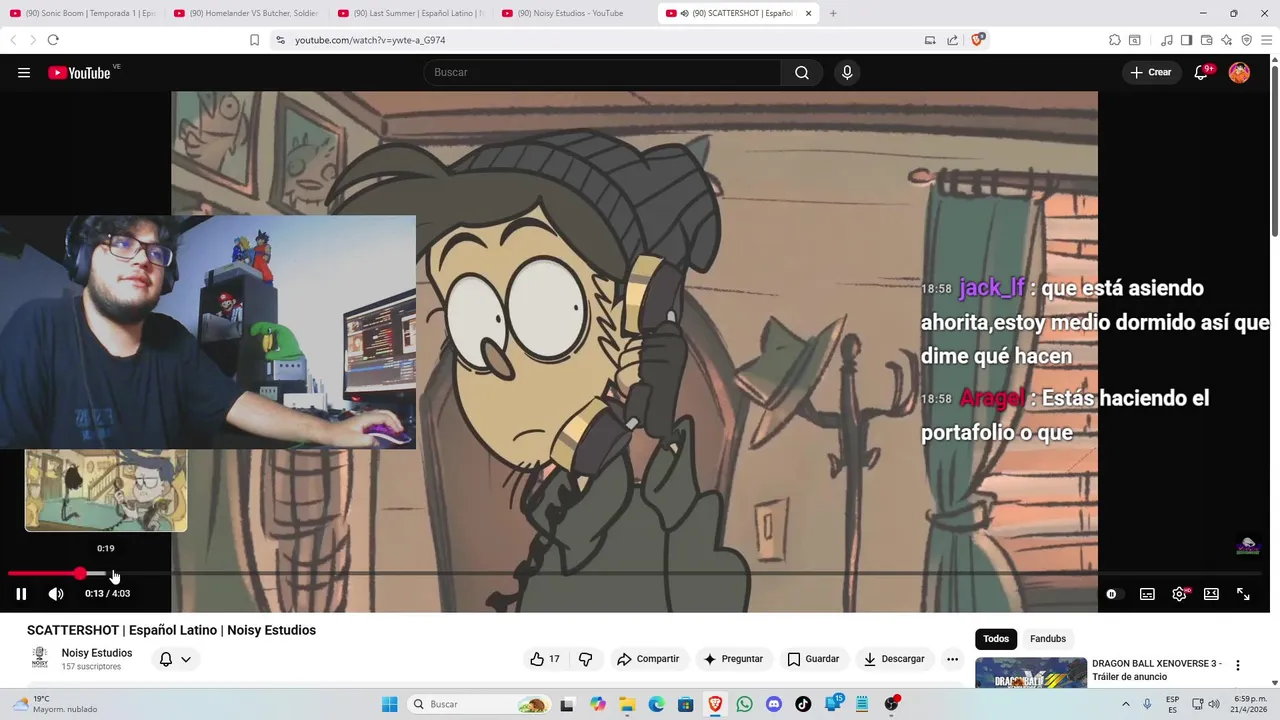
Task: Open browser extensions puzzle icon
Action: (1115, 40)
